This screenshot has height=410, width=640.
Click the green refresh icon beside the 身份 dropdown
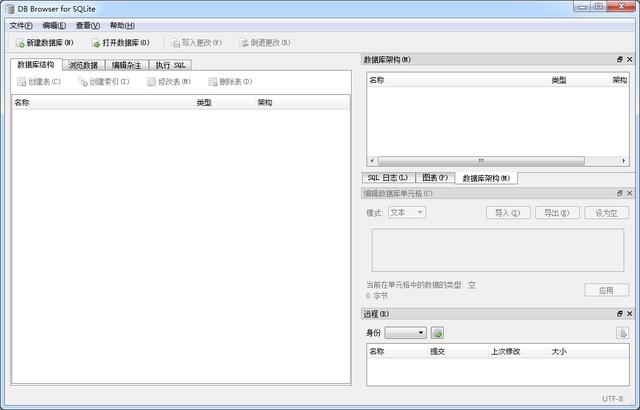tap(438, 333)
